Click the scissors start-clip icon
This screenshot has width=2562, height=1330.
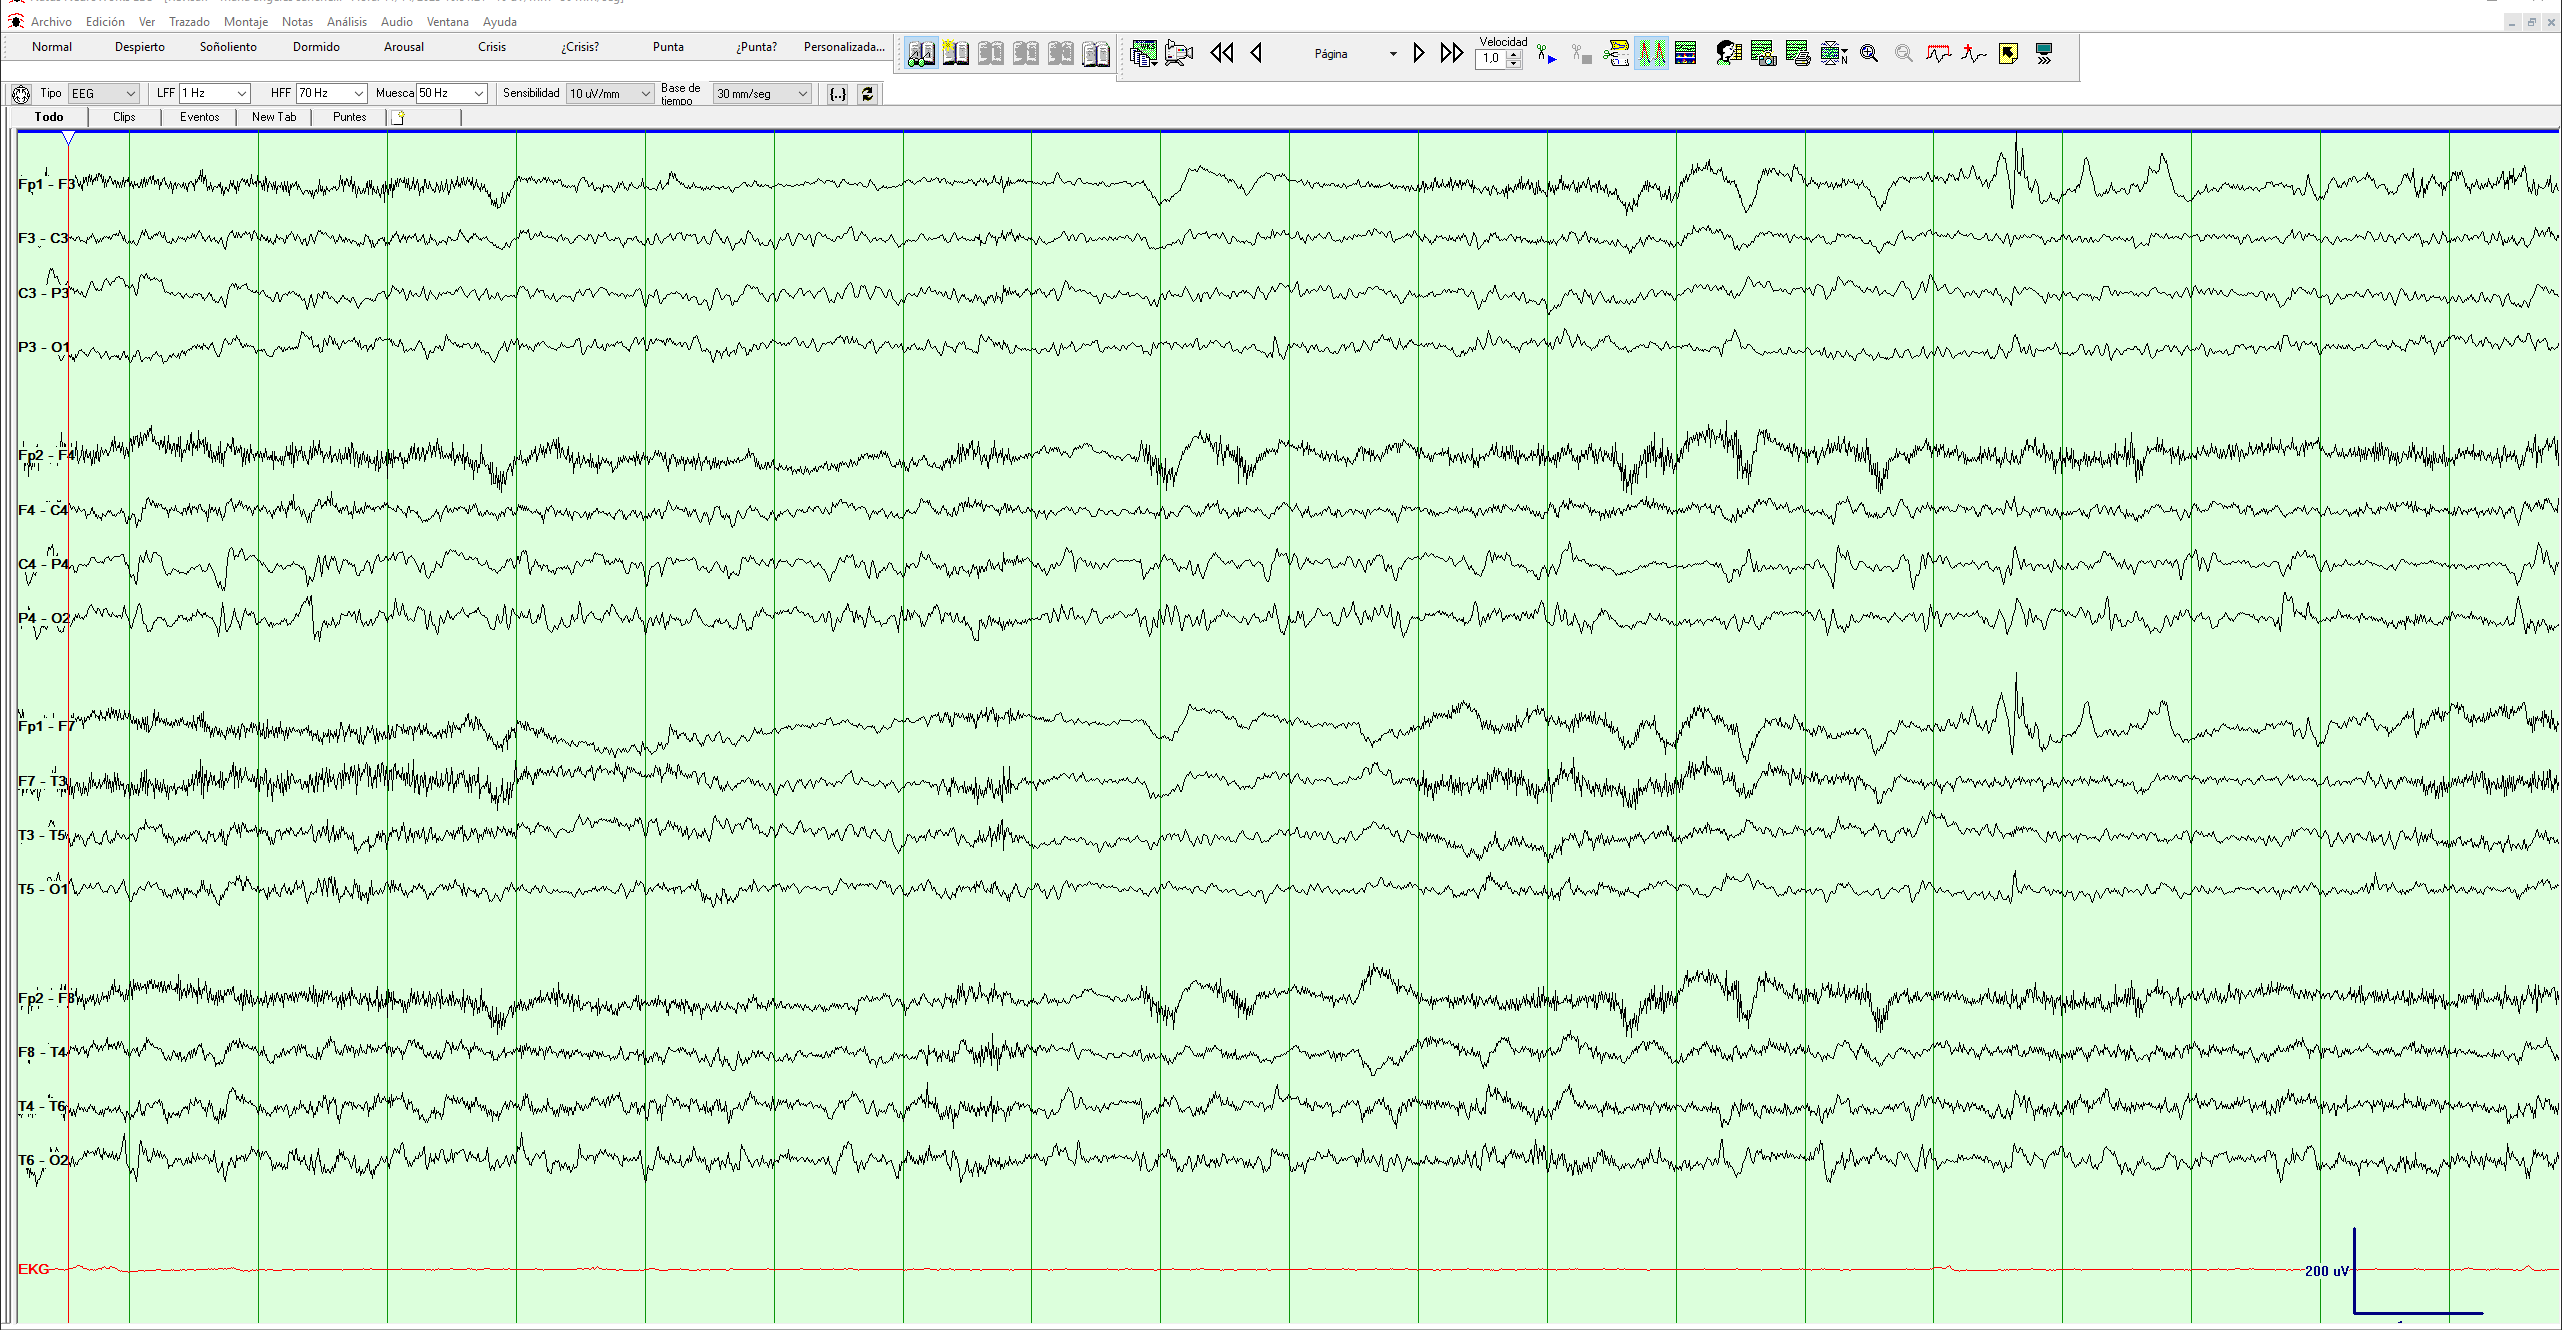[1546, 54]
